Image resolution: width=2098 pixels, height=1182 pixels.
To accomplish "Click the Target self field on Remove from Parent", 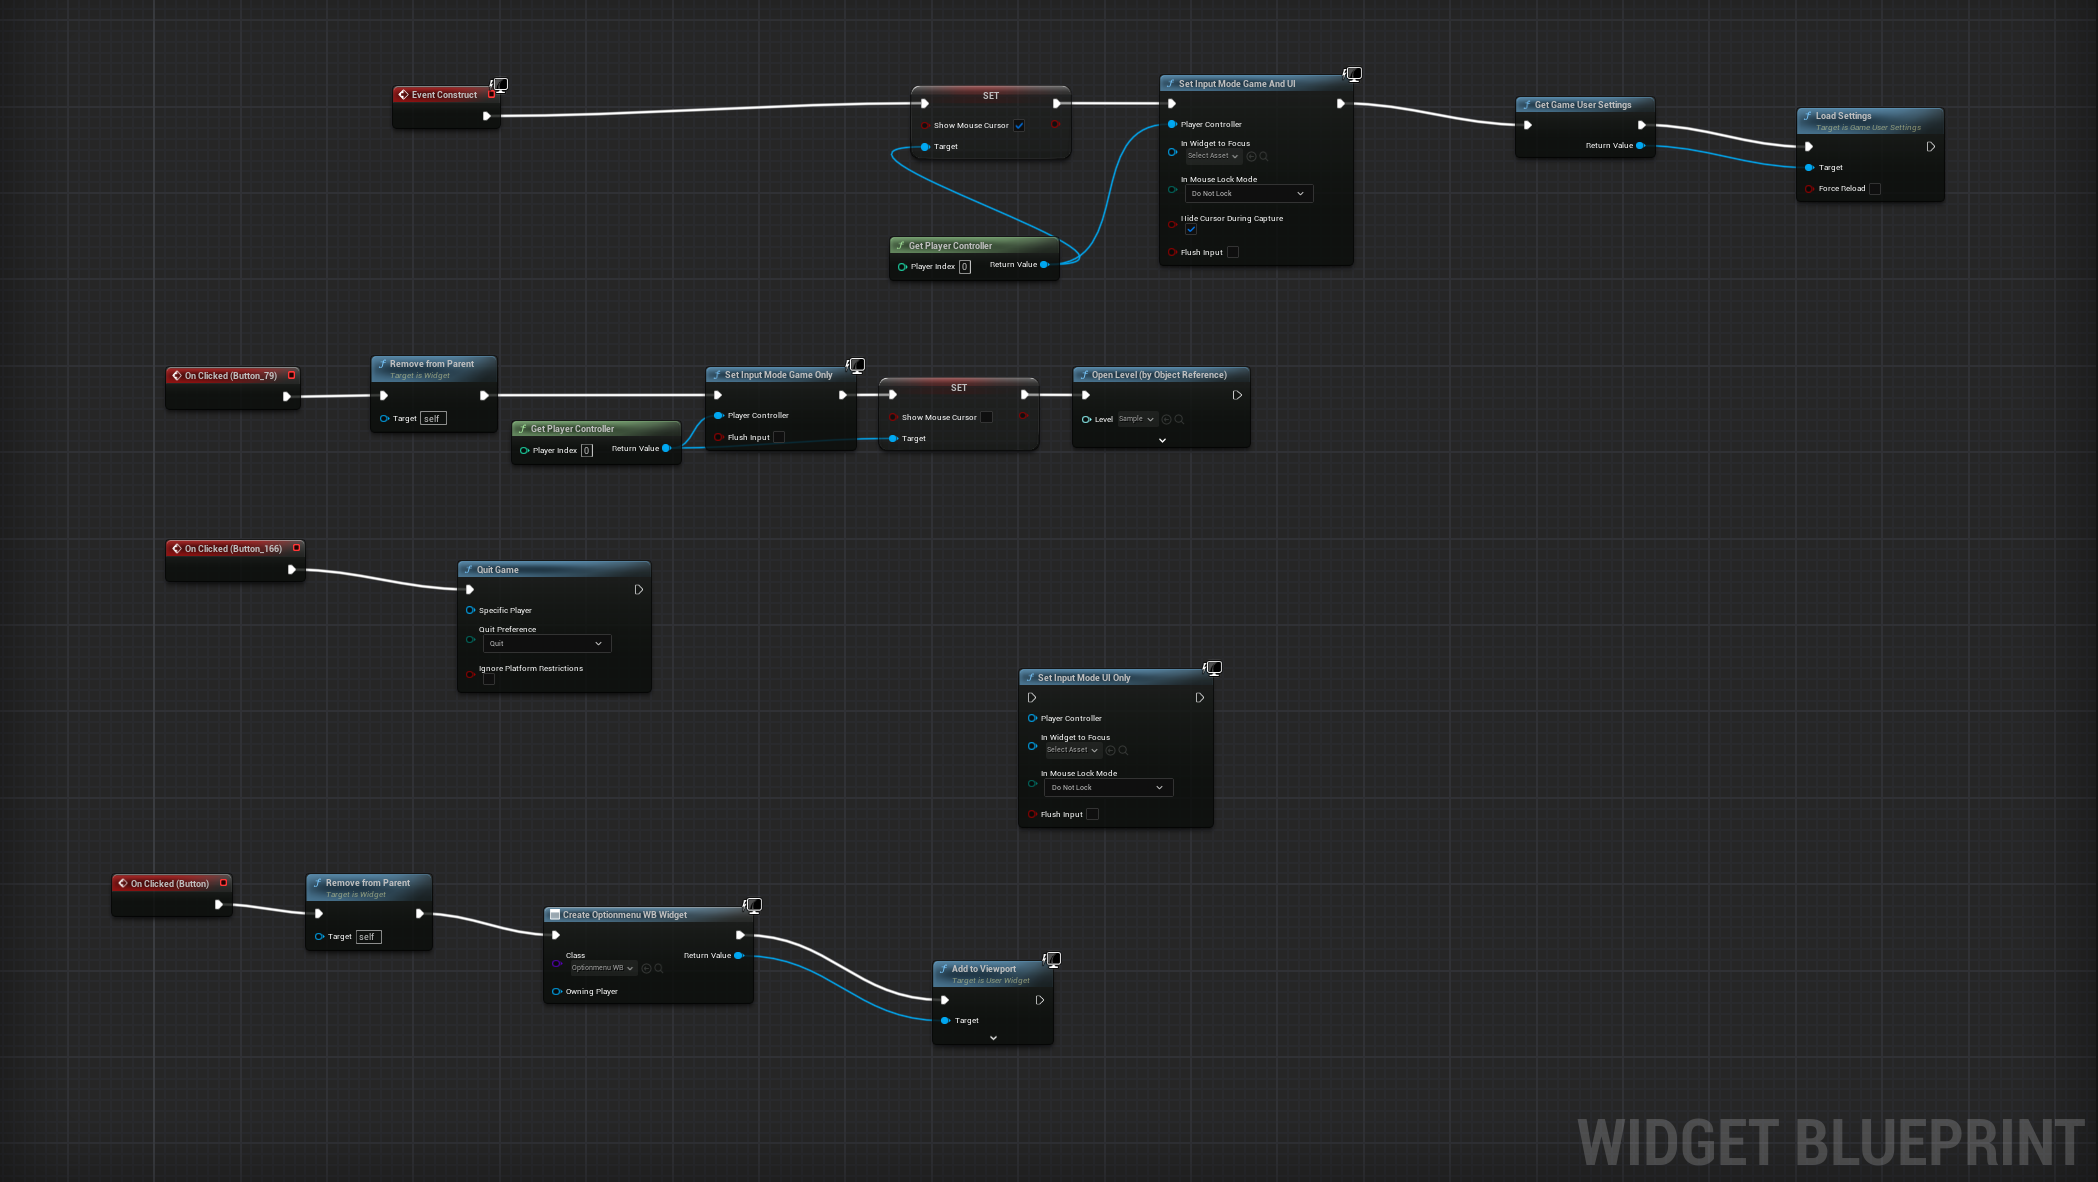I will coord(431,418).
